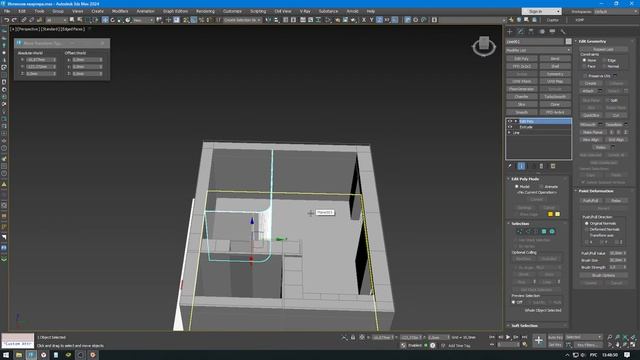This screenshot has width=640, height=360.
Task: Click the Redo arrow in main toolbar
Action: pyautogui.click(x=14, y=20)
